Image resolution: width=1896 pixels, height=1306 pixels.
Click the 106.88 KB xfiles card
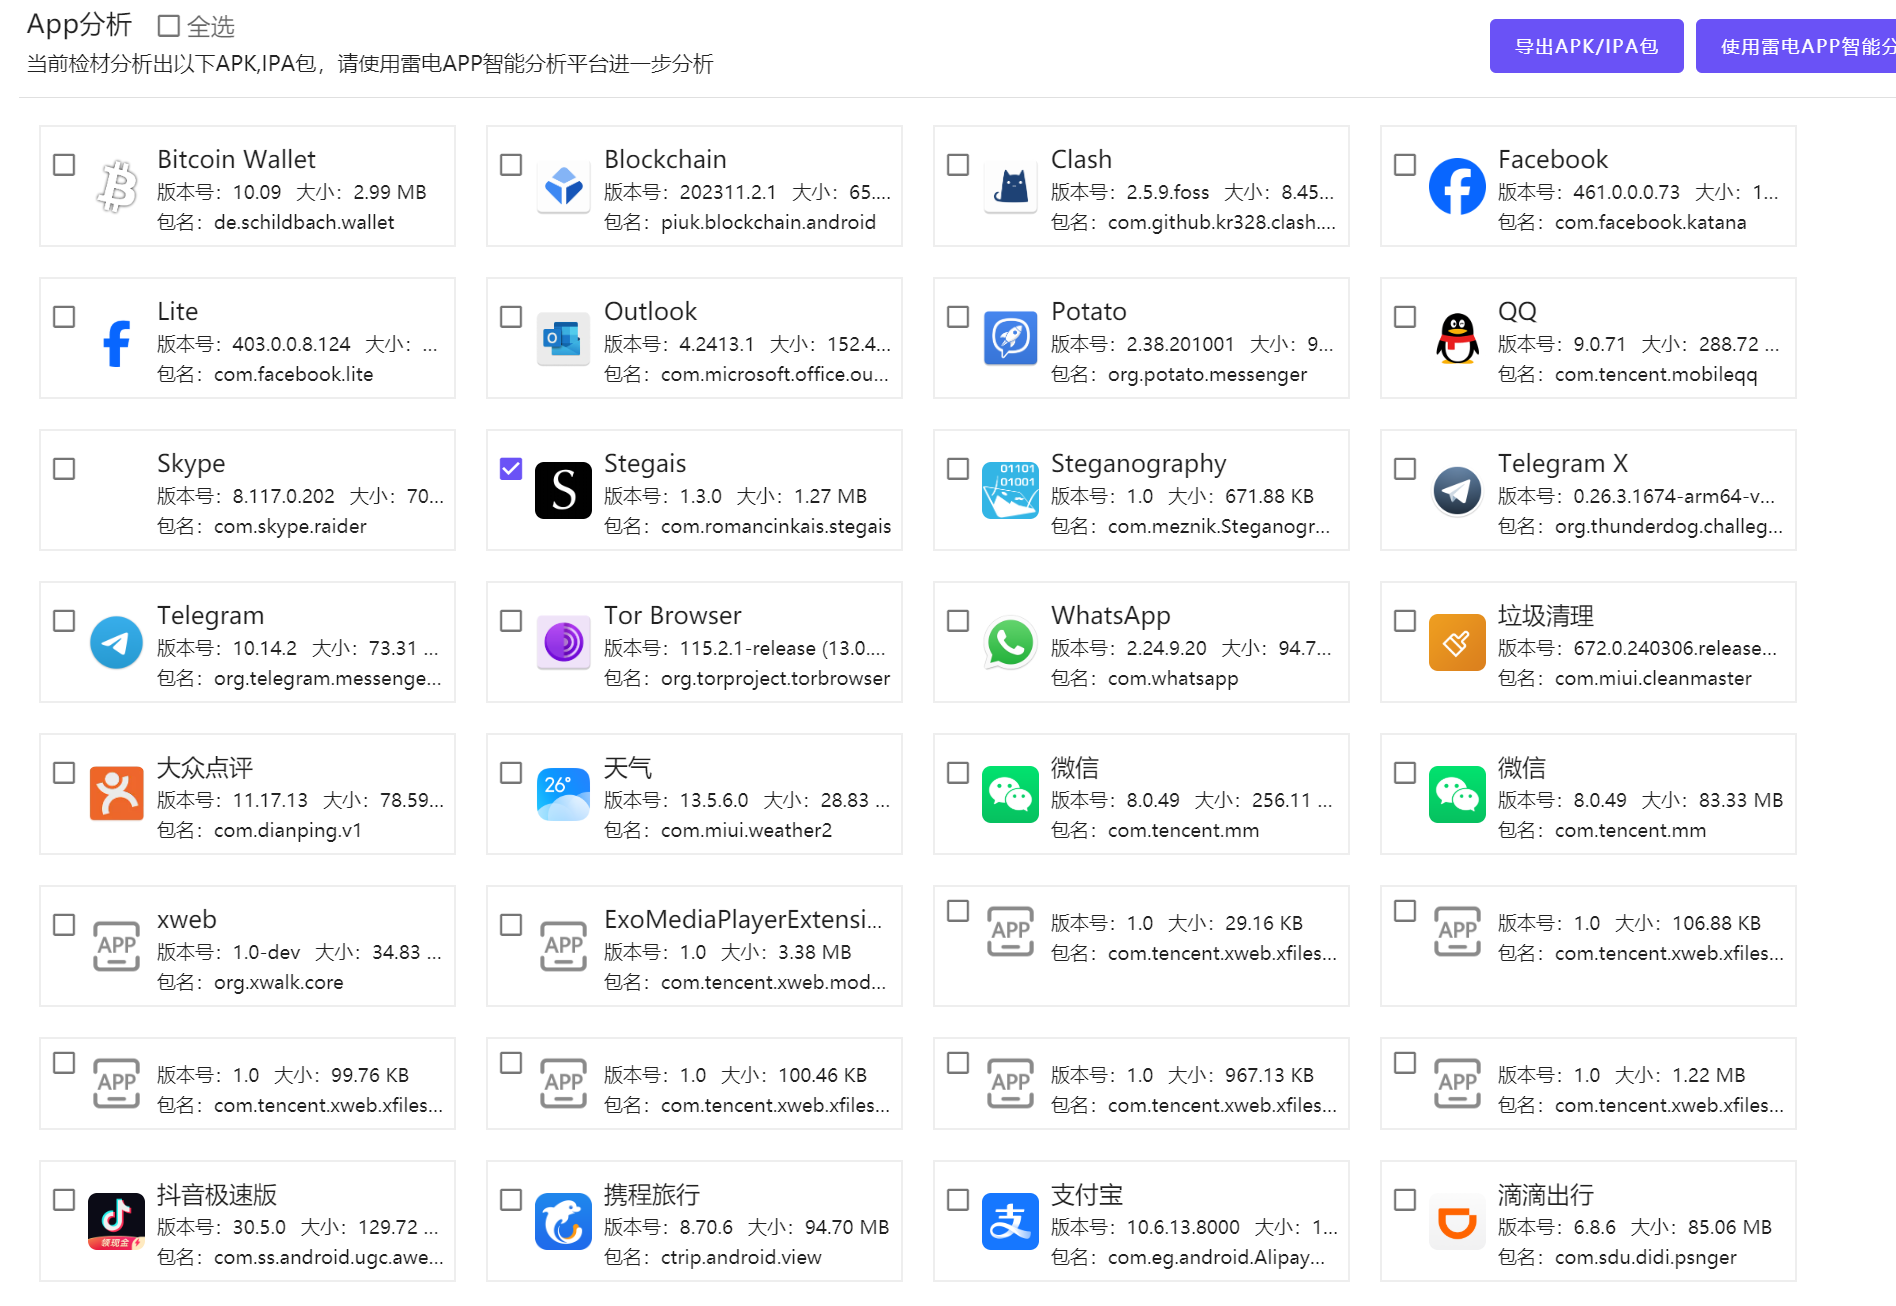click(x=1588, y=946)
